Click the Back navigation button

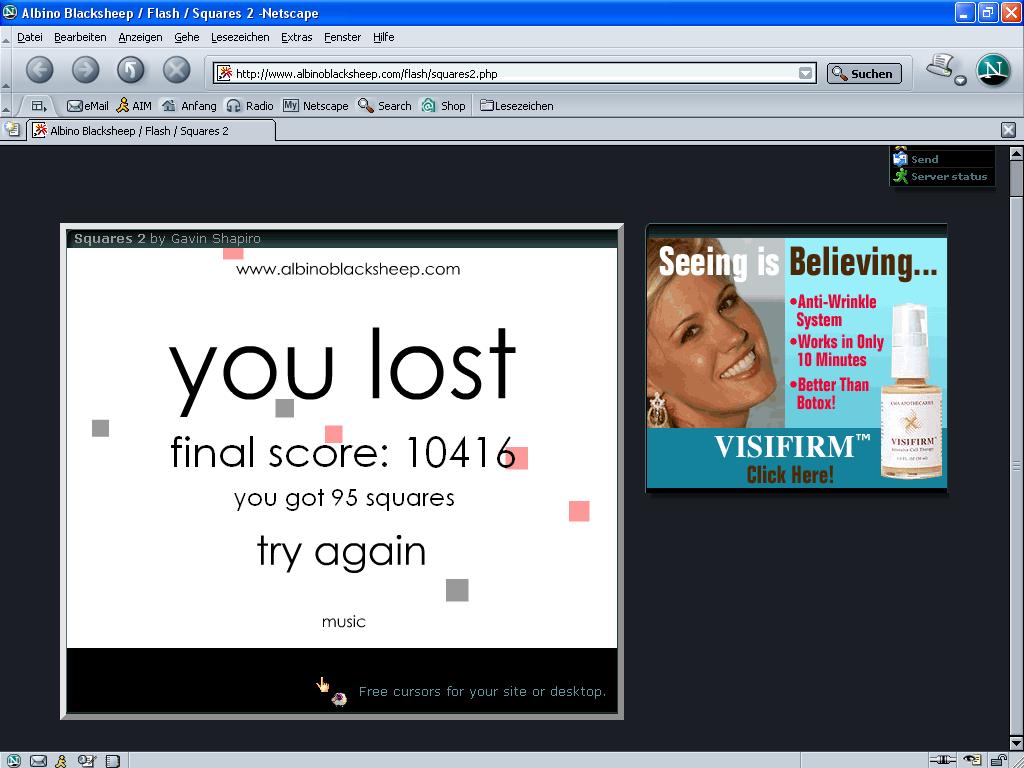(39, 69)
